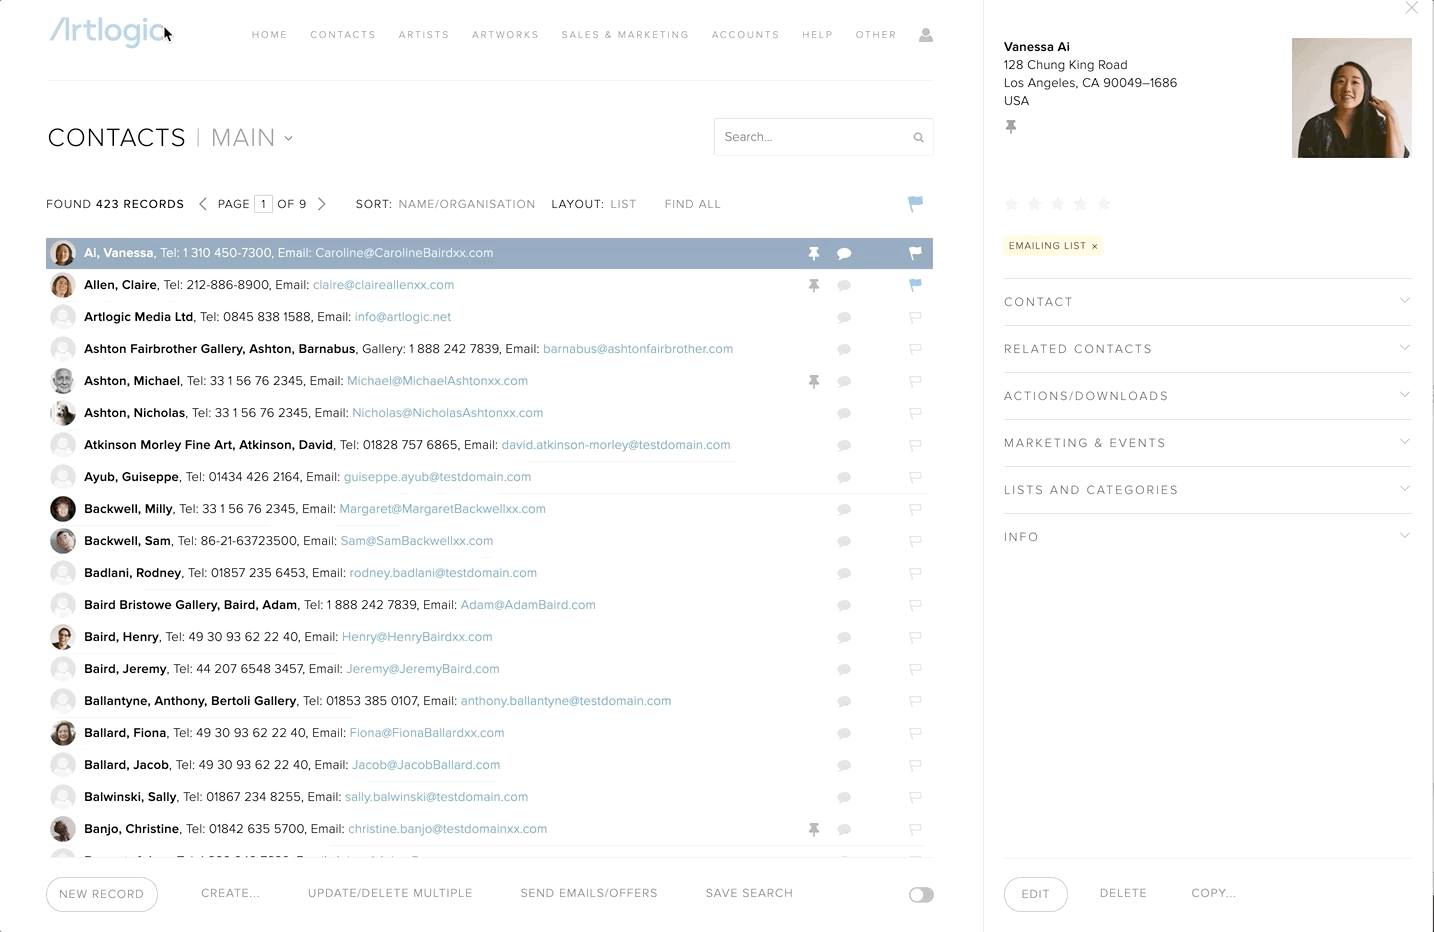Toggle the switch at bottom of list
This screenshot has width=1434, height=932.
921,895
